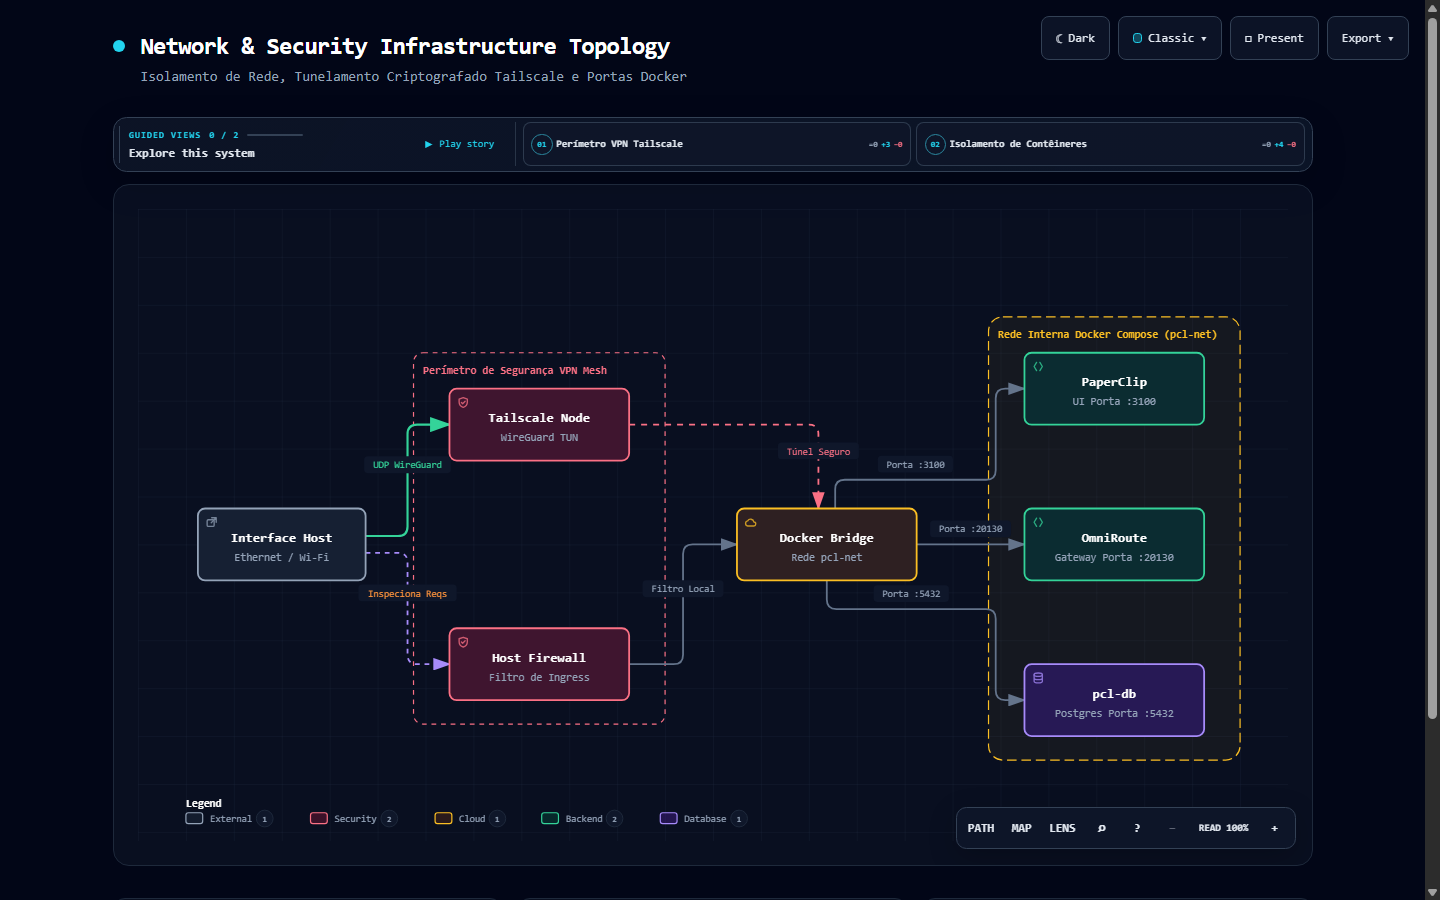Select the Interface Host node
1440x900 pixels.
(x=282, y=545)
